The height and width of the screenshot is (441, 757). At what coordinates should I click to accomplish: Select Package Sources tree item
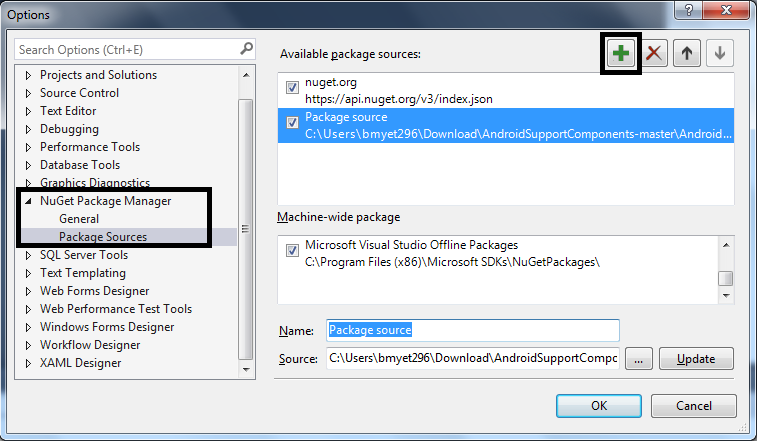(x=103, y=237)
